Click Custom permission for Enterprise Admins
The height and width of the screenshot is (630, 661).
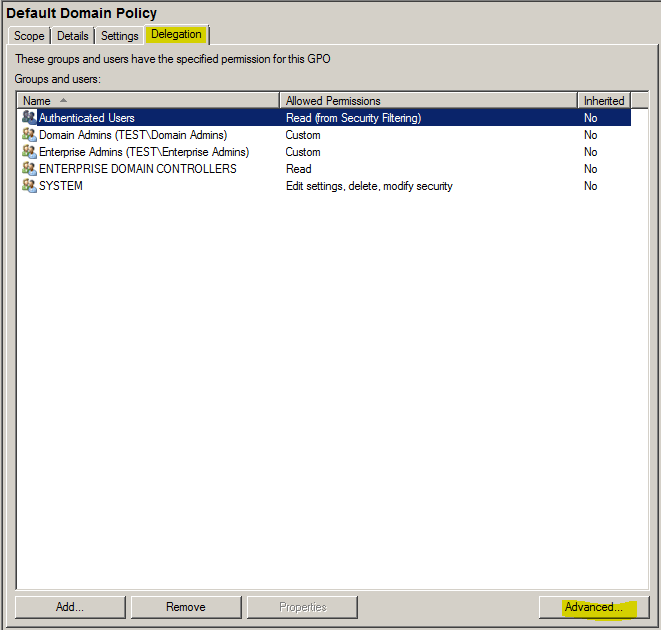click(303, 152)
